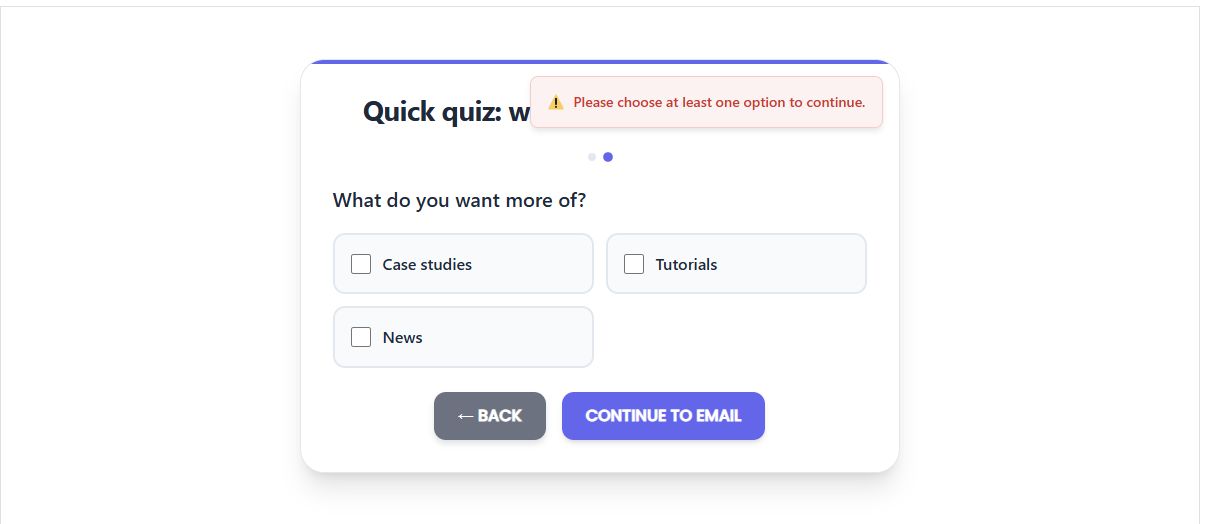Viewport: 1217px width, 524px height.
Task: Check the News checkbox
Action: tap(361, 337)
